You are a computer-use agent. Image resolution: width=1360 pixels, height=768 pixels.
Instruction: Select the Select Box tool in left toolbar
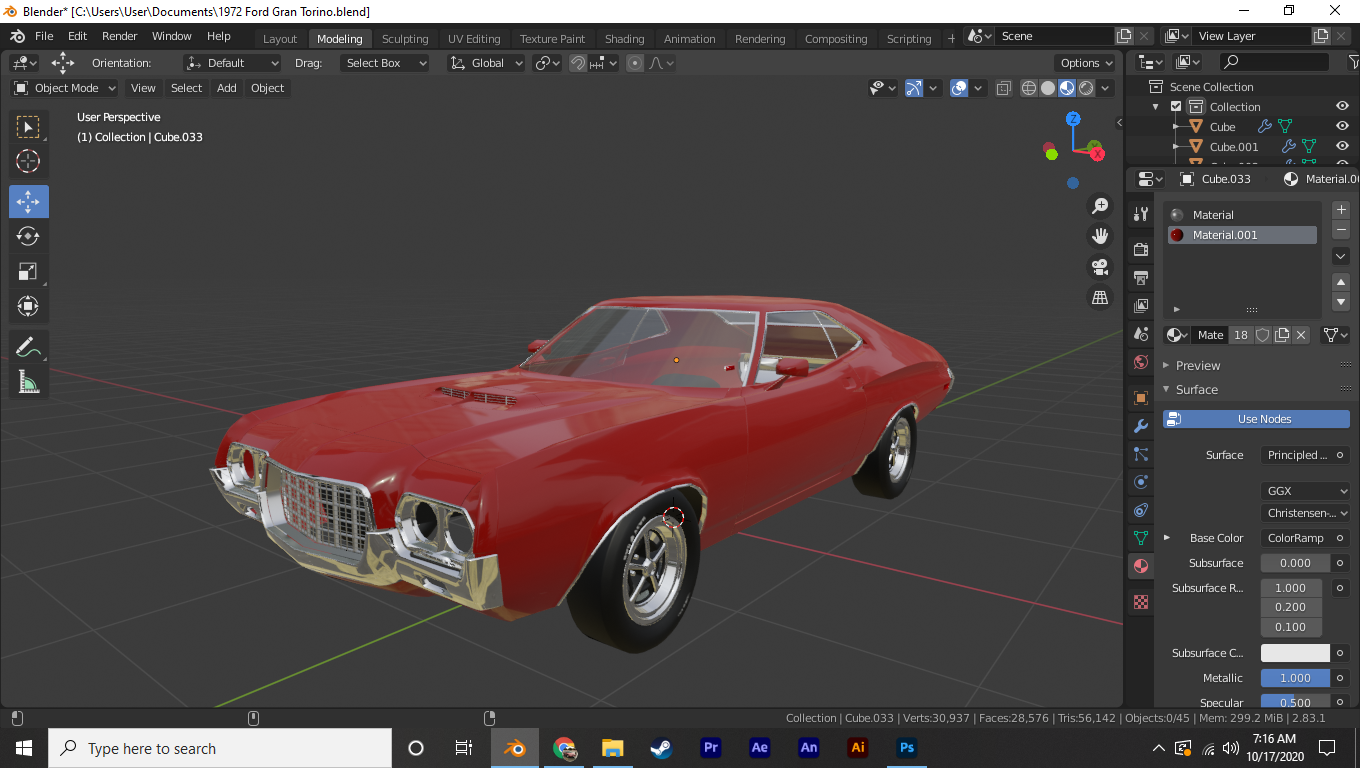(28, 127)
